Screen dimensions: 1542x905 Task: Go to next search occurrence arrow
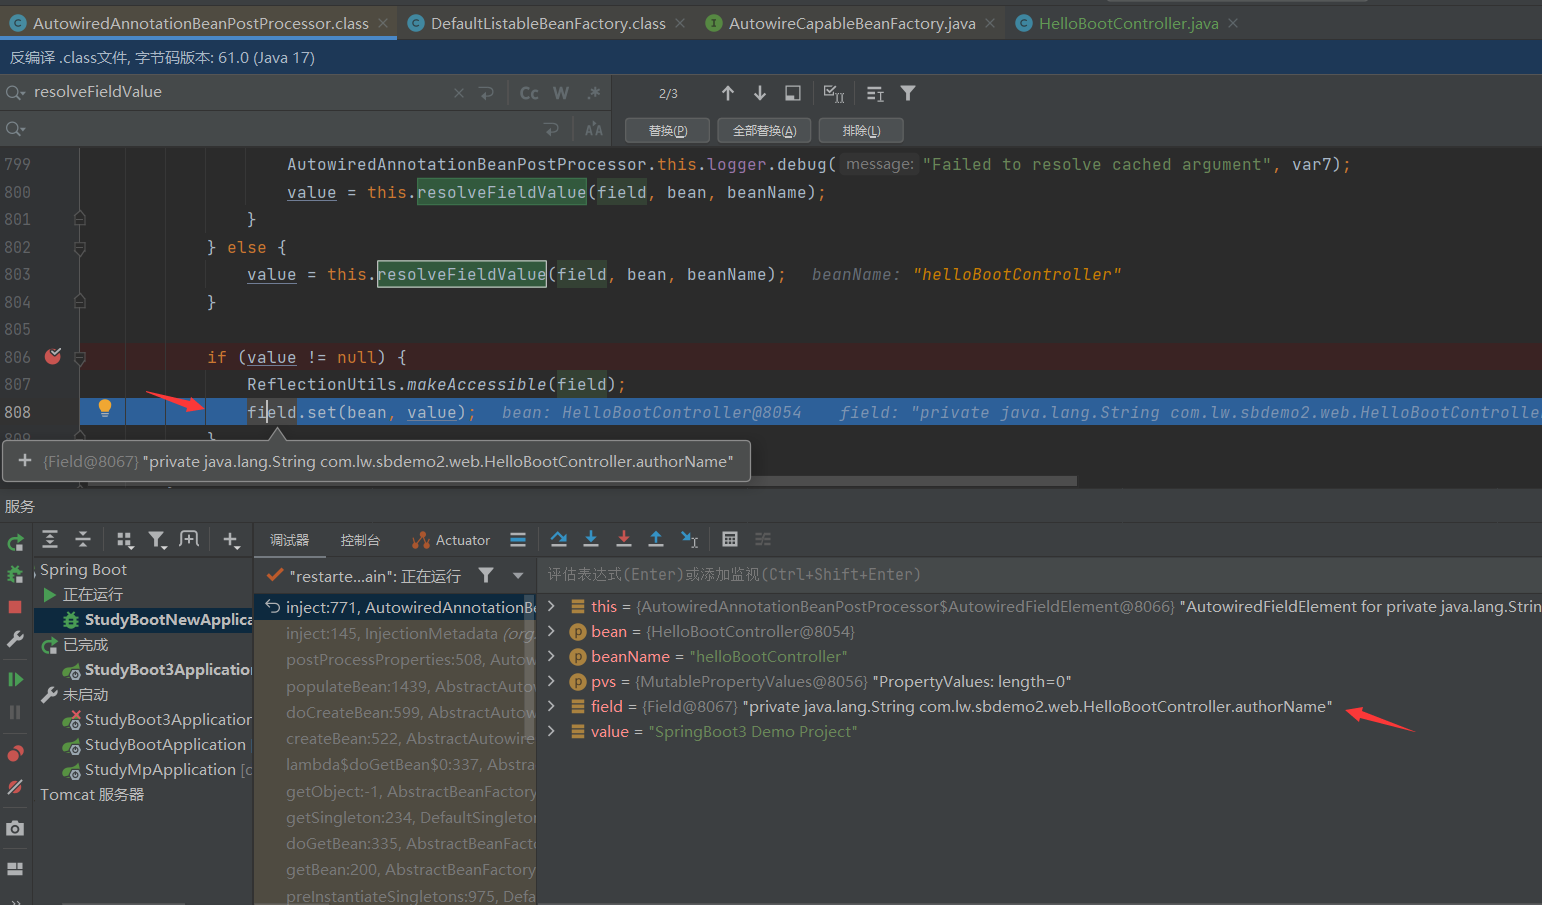point(760,93)
